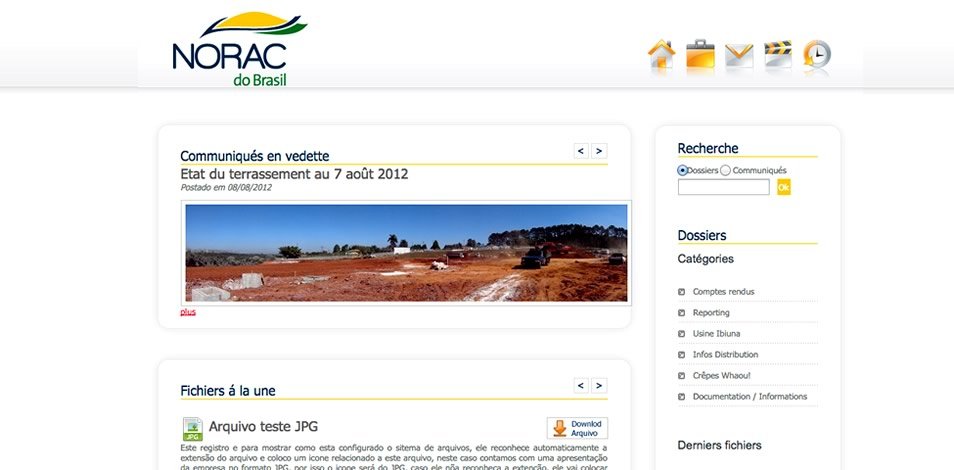Open the mail envelope icon

tap(739, 55)
